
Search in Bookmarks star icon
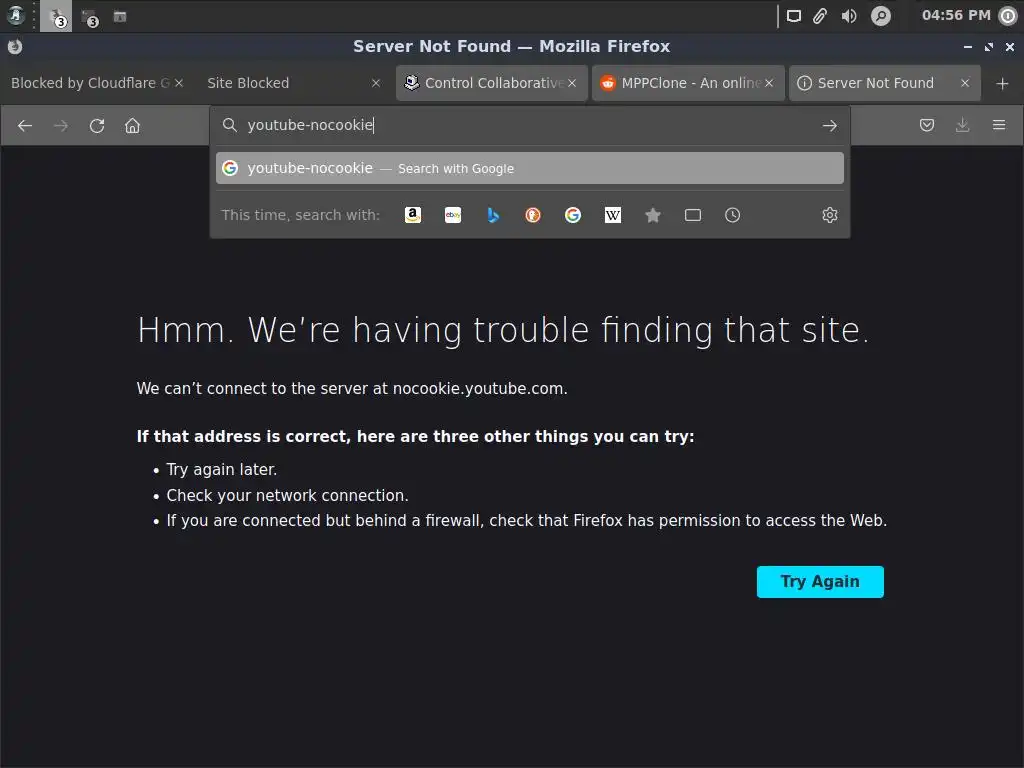[x=652, y=215]
